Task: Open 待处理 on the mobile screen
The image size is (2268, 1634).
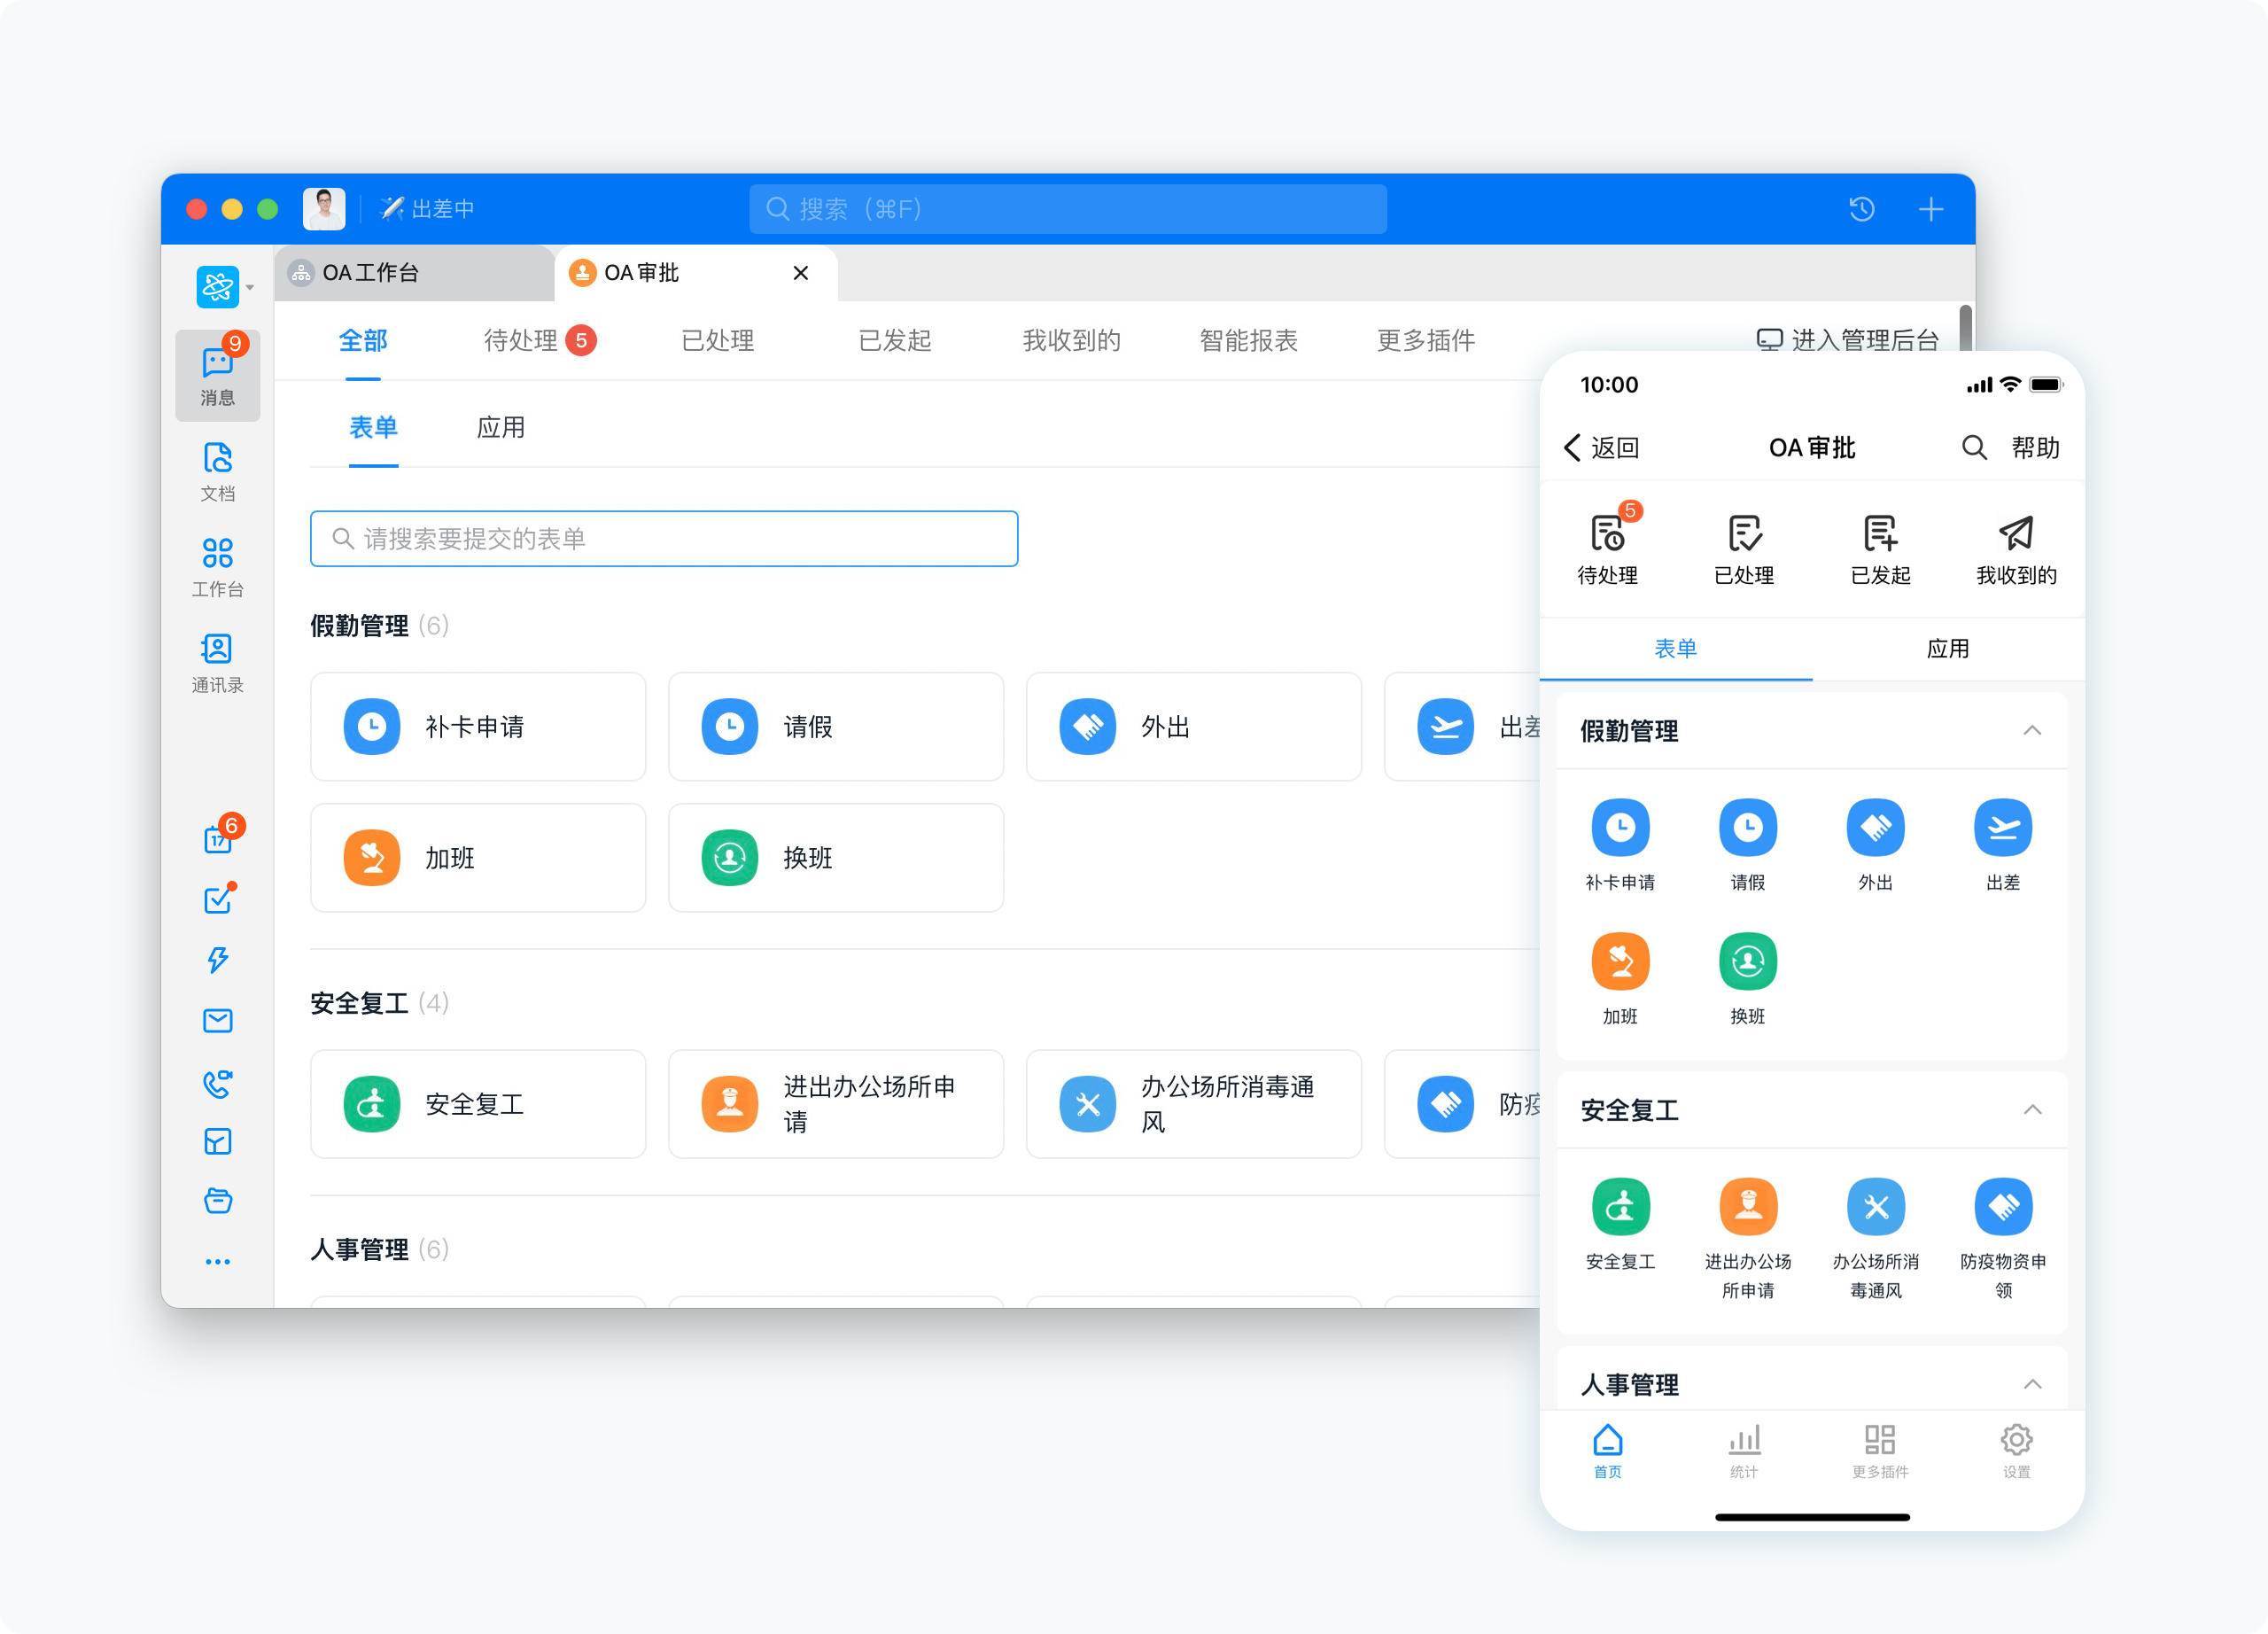Action: (x=1608, y=546)
